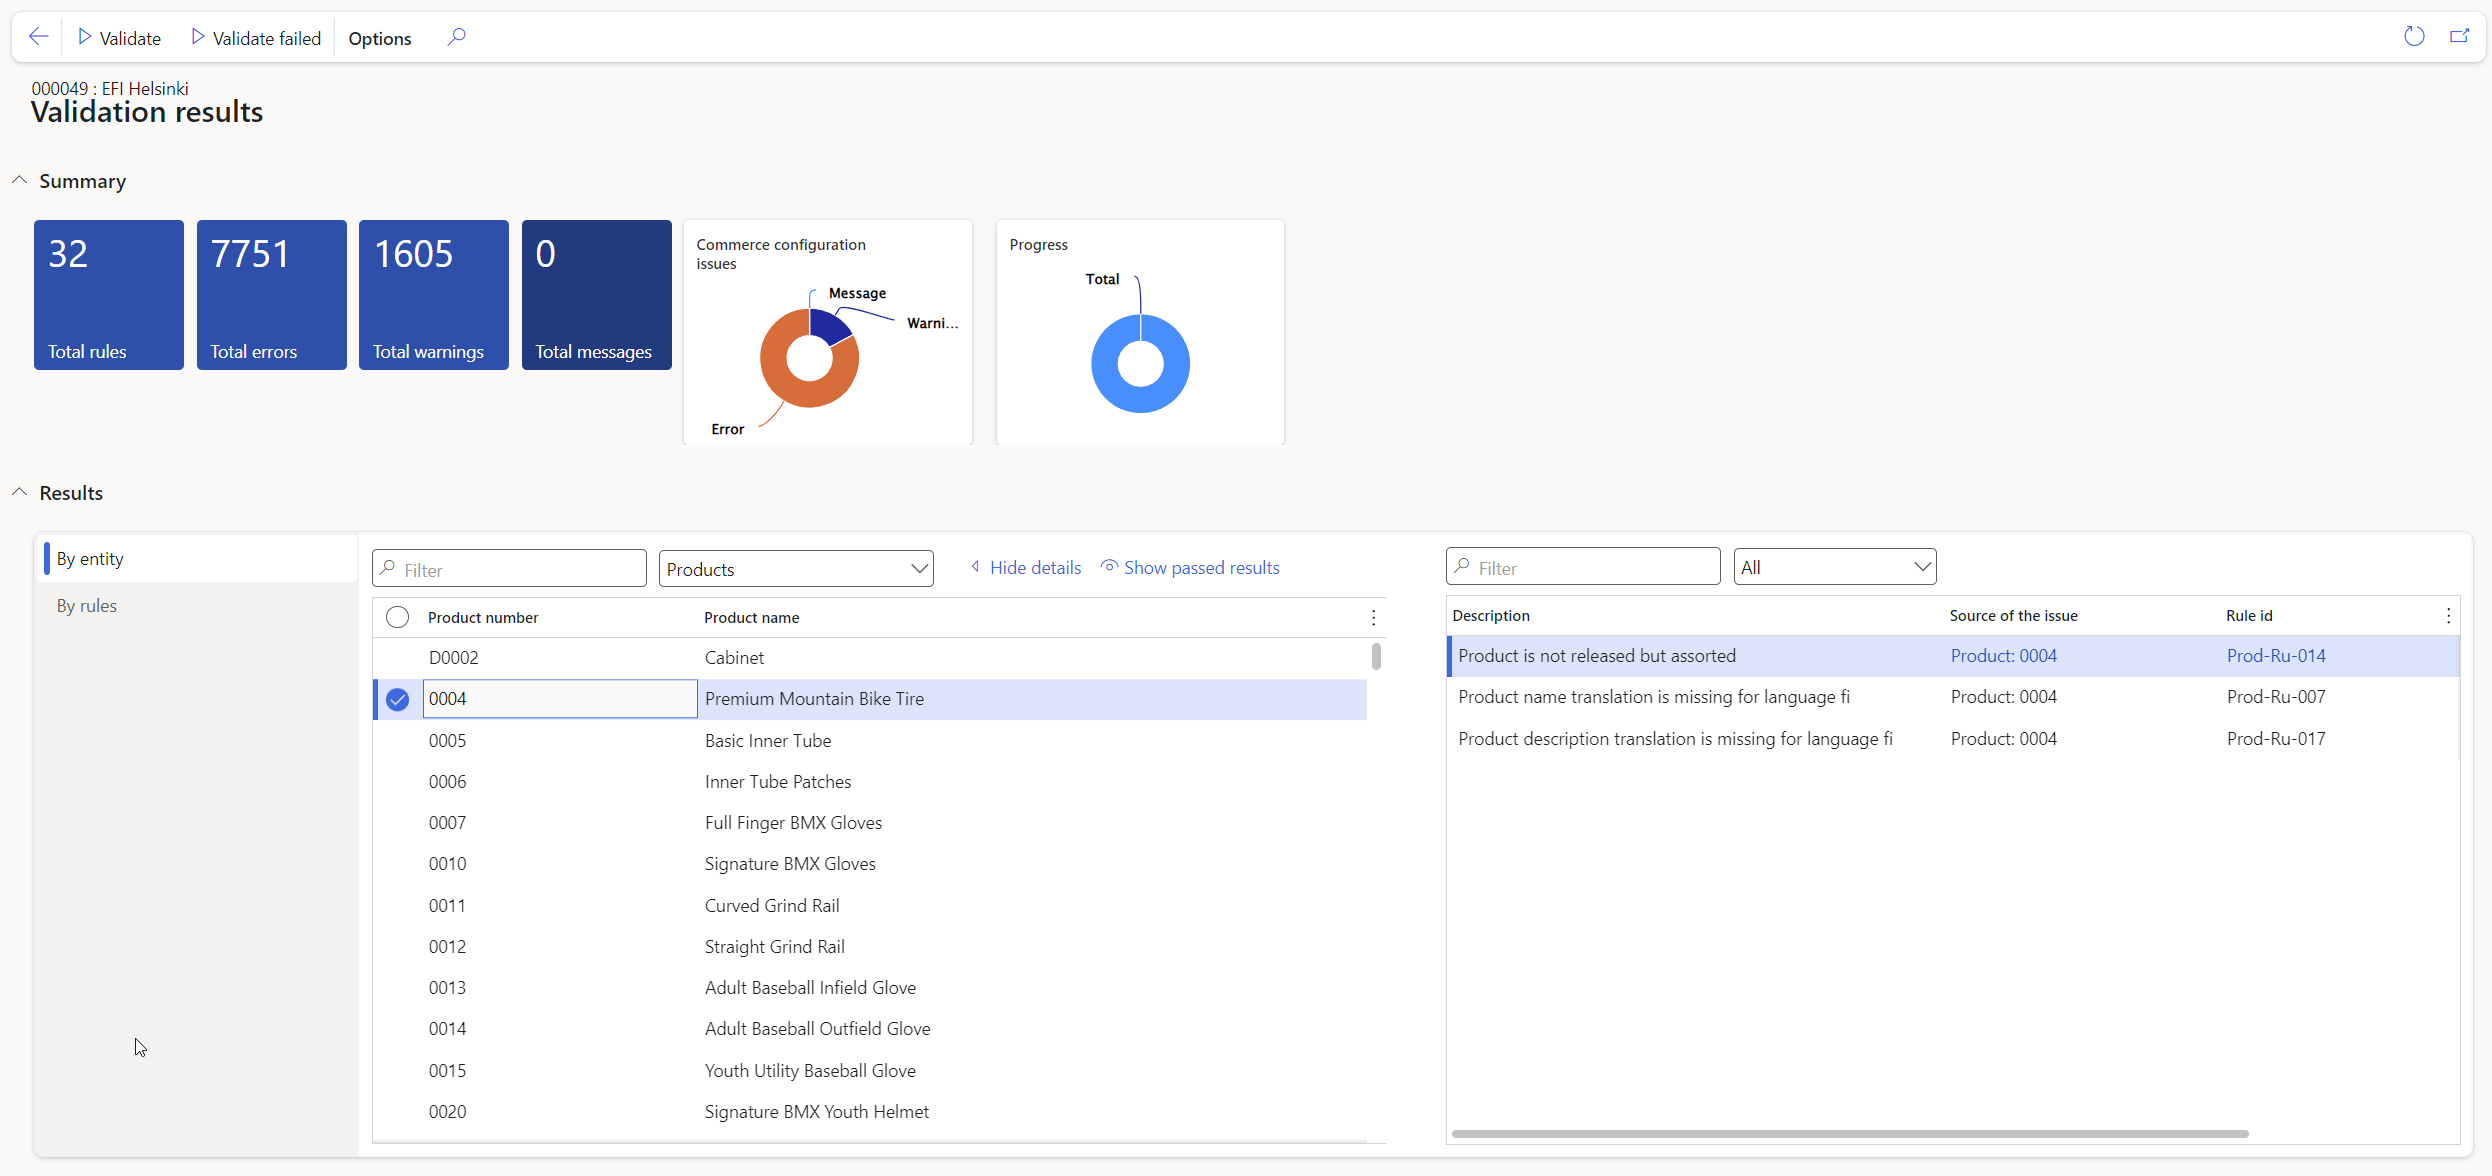2492x1176 pixels.
Task: Select the dark blue Warning donut segment
Action: [x=828, y=326]
